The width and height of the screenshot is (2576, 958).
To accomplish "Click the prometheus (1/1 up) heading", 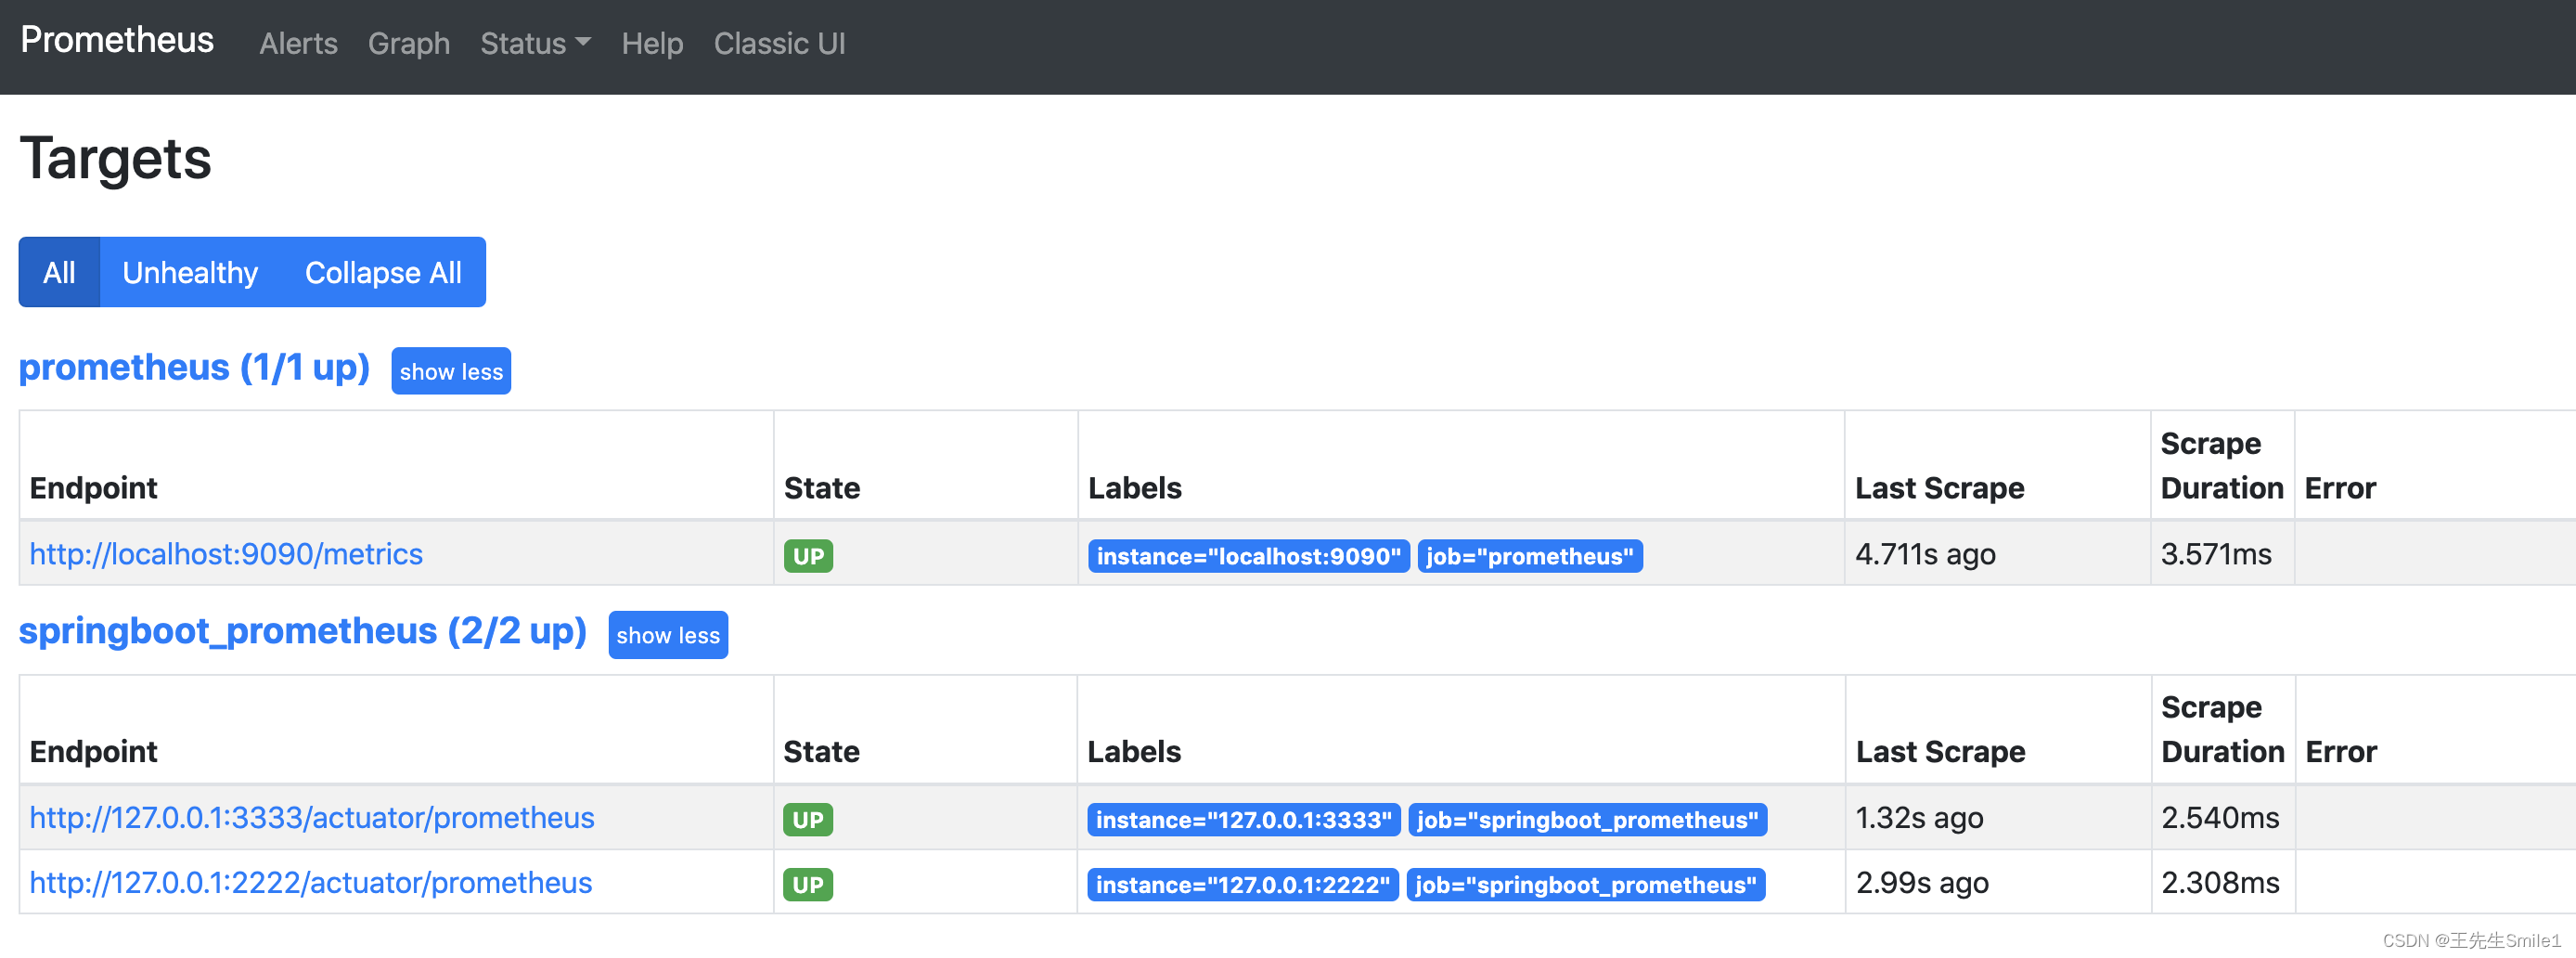I will pyautogui.click(x=194, y=367).
